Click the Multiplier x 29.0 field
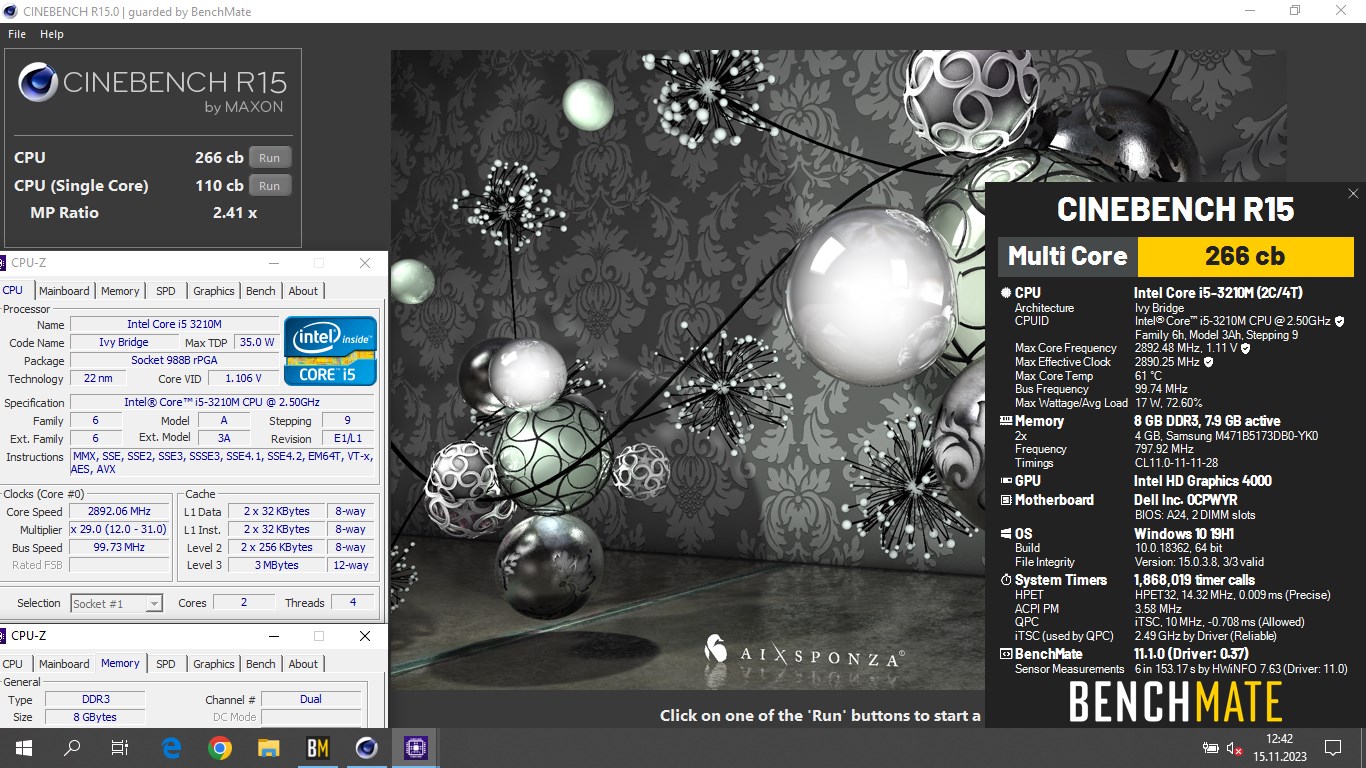This screenshot has width=1366, height=768. coord(119,529)
